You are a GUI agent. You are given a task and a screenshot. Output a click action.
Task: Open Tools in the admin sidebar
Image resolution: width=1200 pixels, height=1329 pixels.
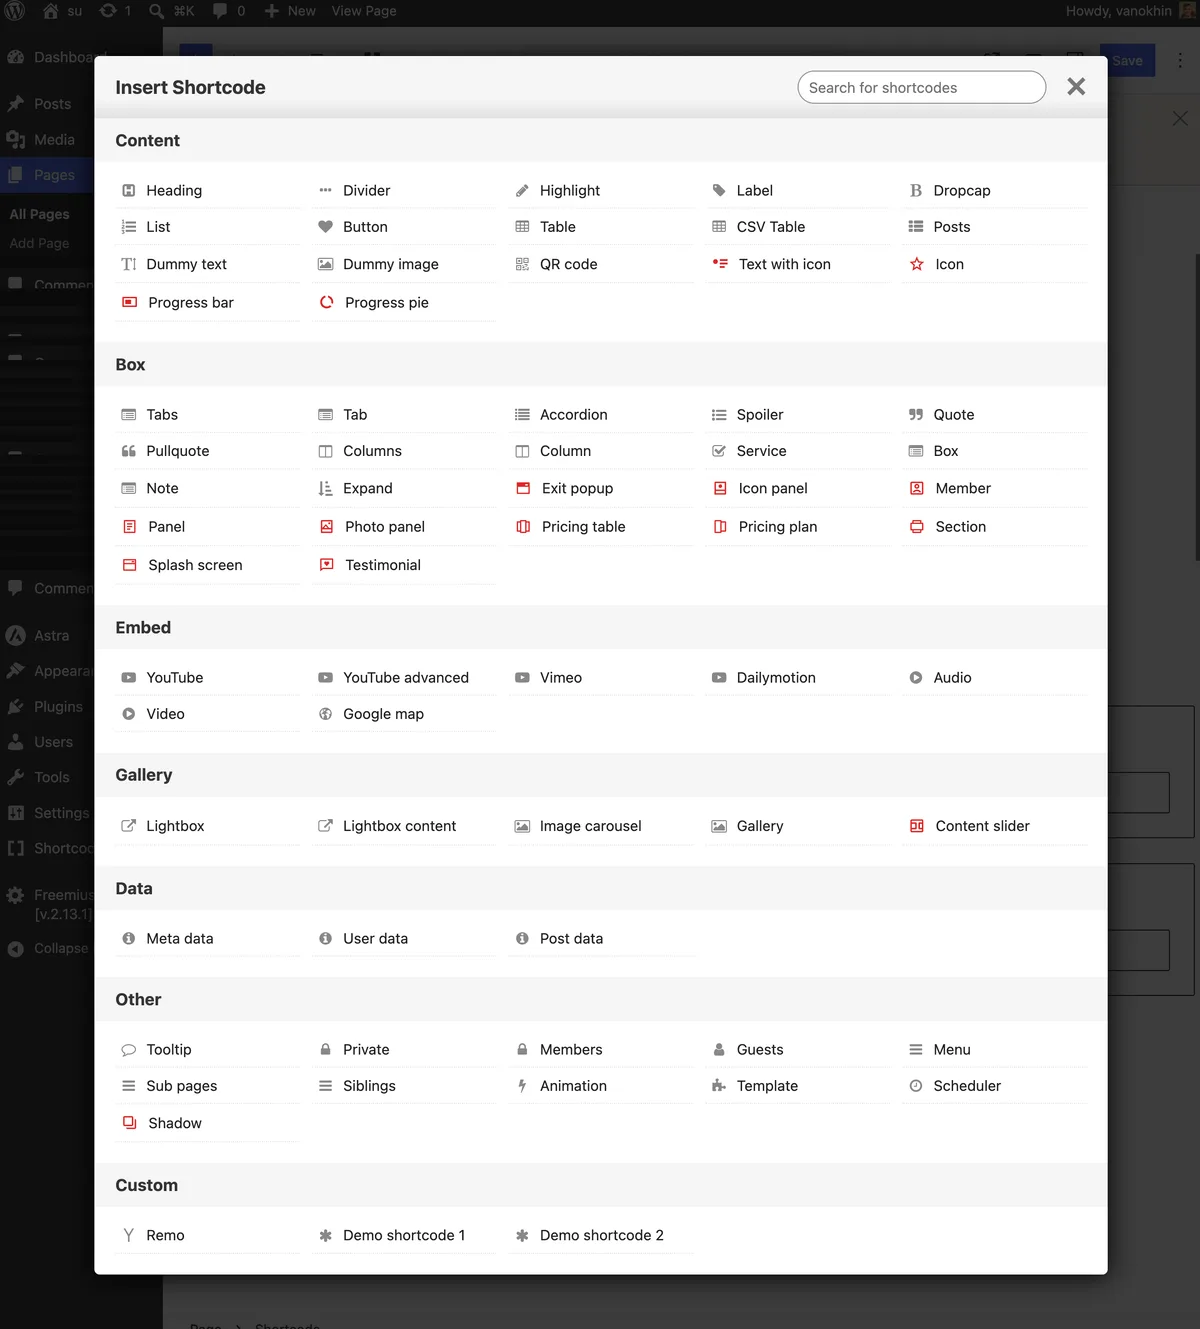point(47,777)
